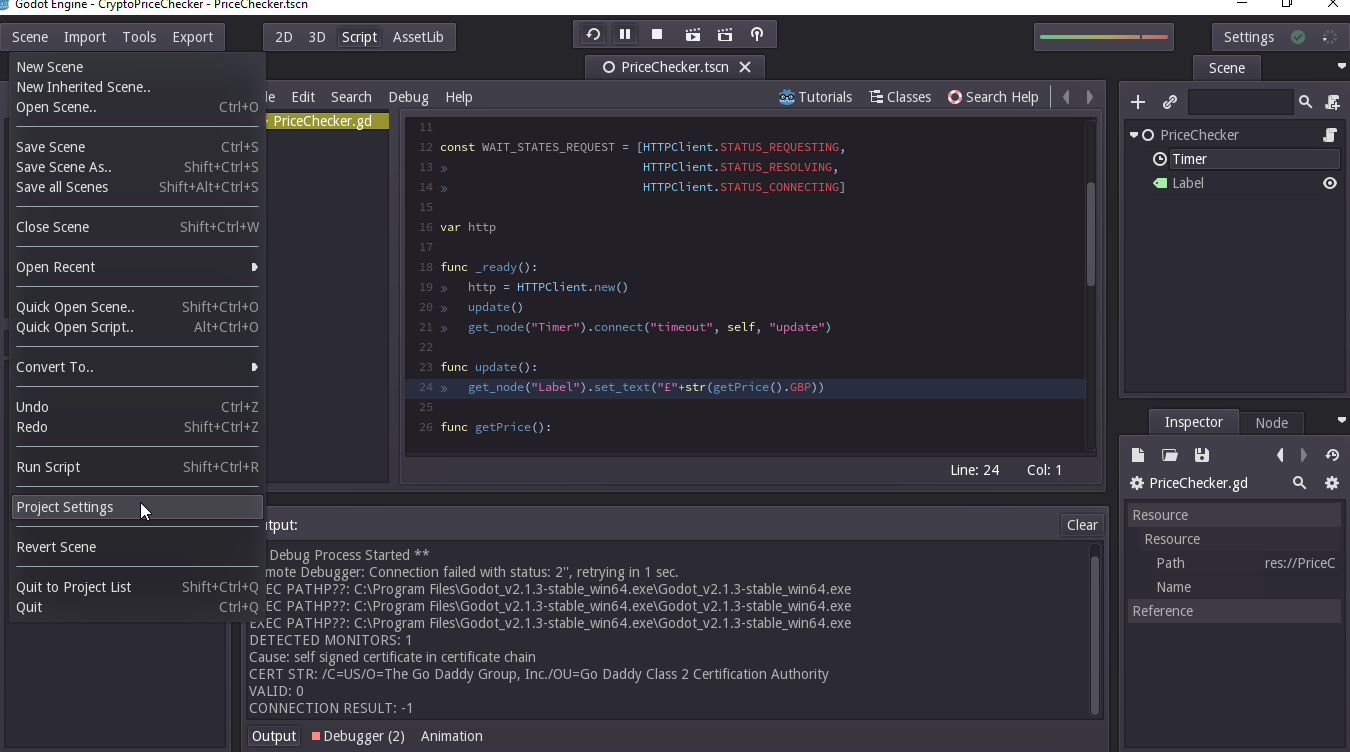The height and width of the screenshot is (752, 1350).
Task: Click the scene tree filter search field
Action: (x=1240, y=102)
